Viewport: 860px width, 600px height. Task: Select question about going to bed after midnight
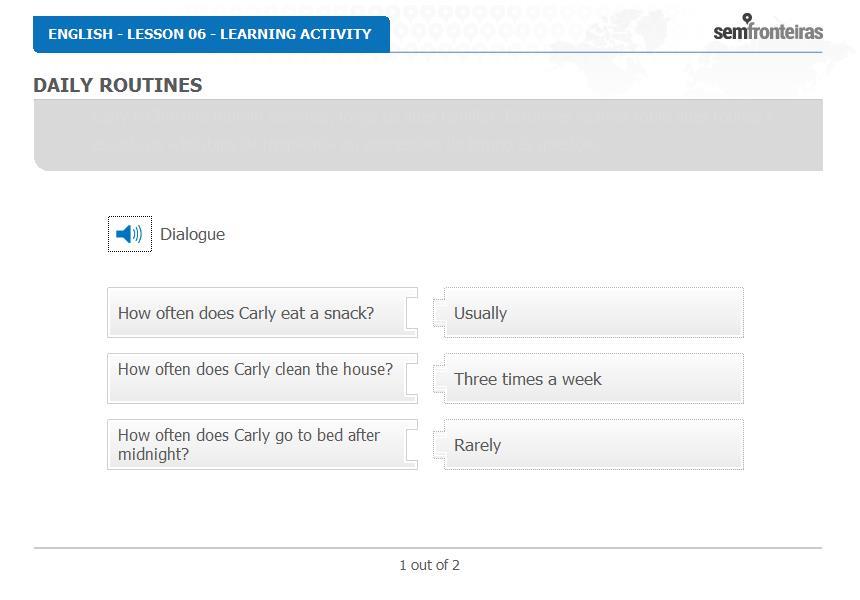tap(262, 444)
